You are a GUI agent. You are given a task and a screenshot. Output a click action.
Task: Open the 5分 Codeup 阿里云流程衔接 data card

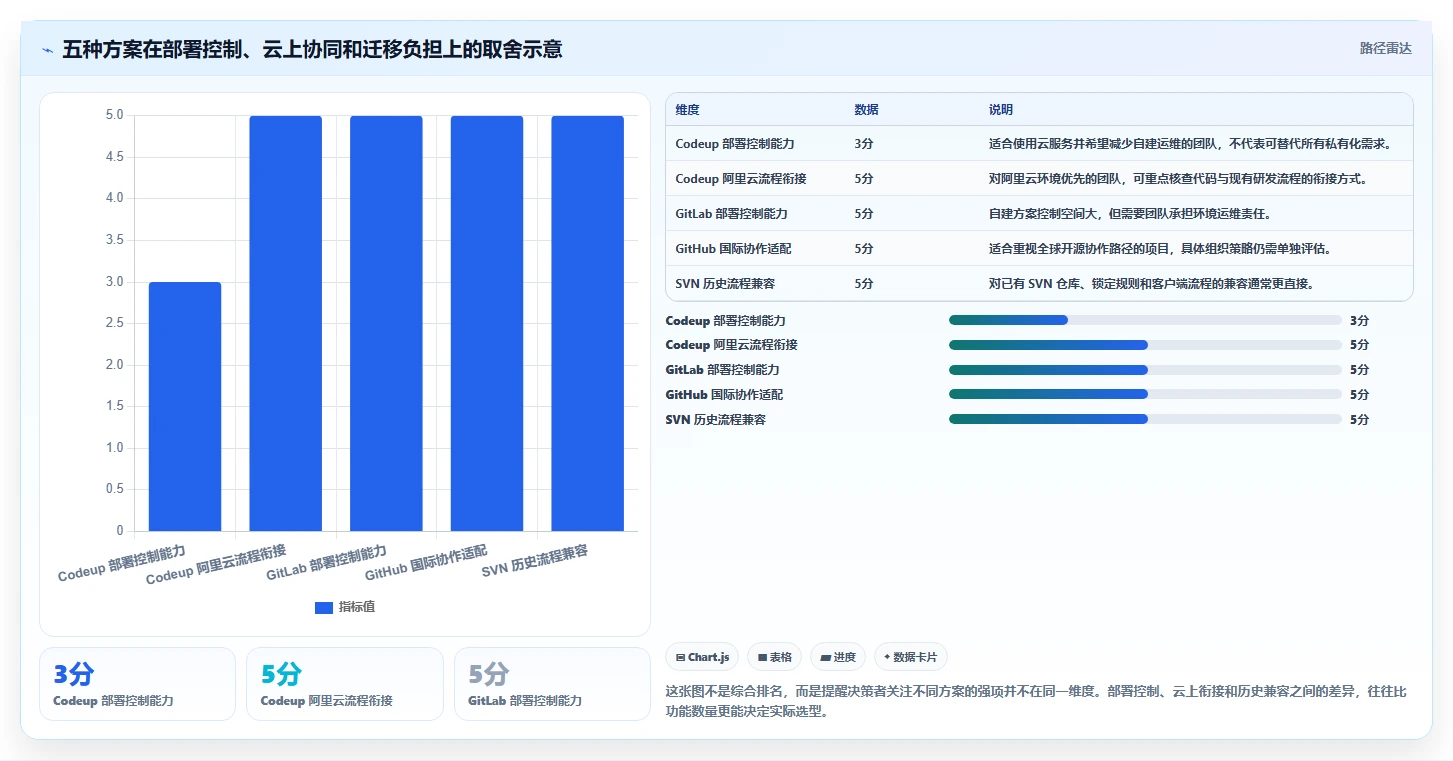344,684
